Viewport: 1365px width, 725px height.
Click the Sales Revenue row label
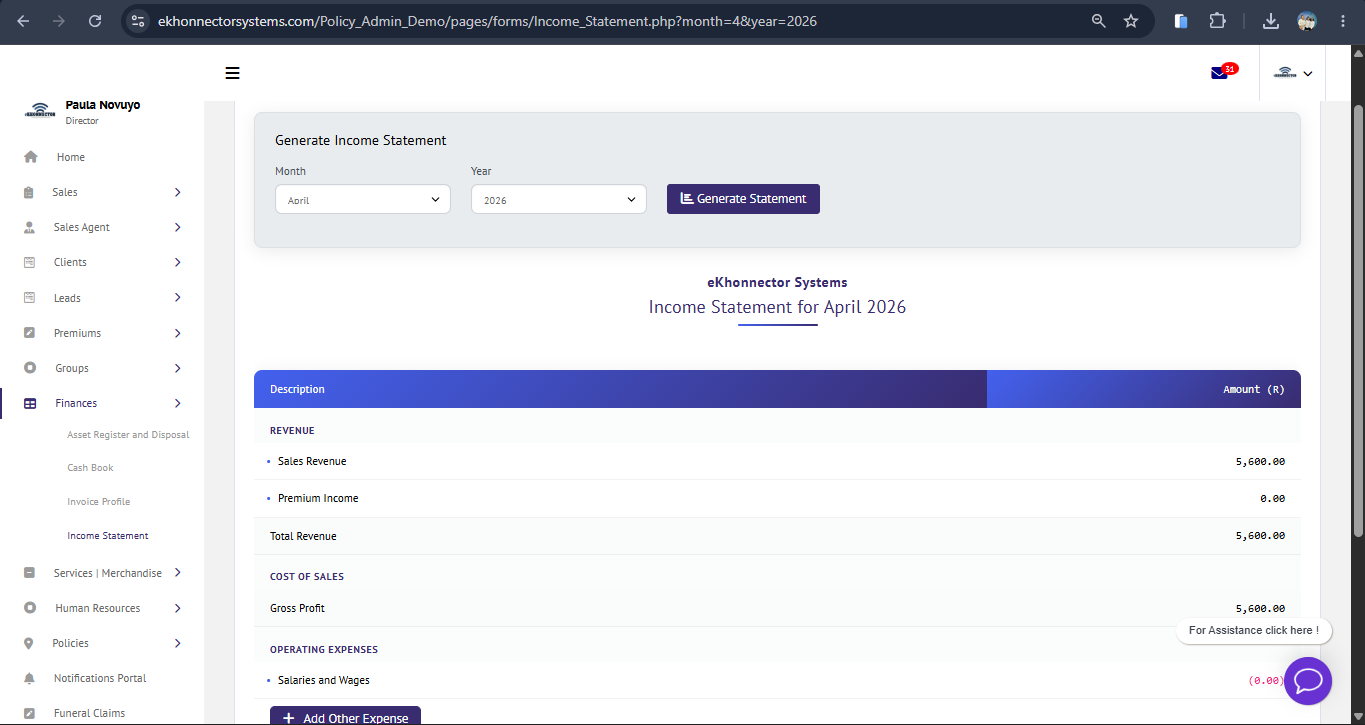(x=312, y=461)
